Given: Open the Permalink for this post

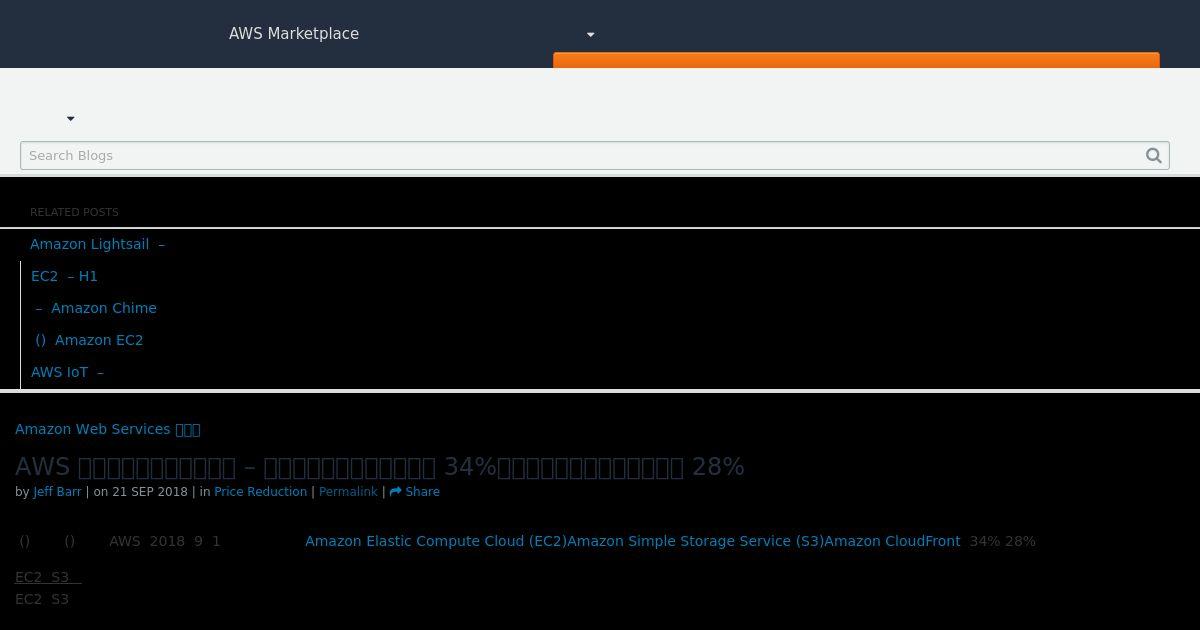Looking at the screenshot, I should pos(348,492).
